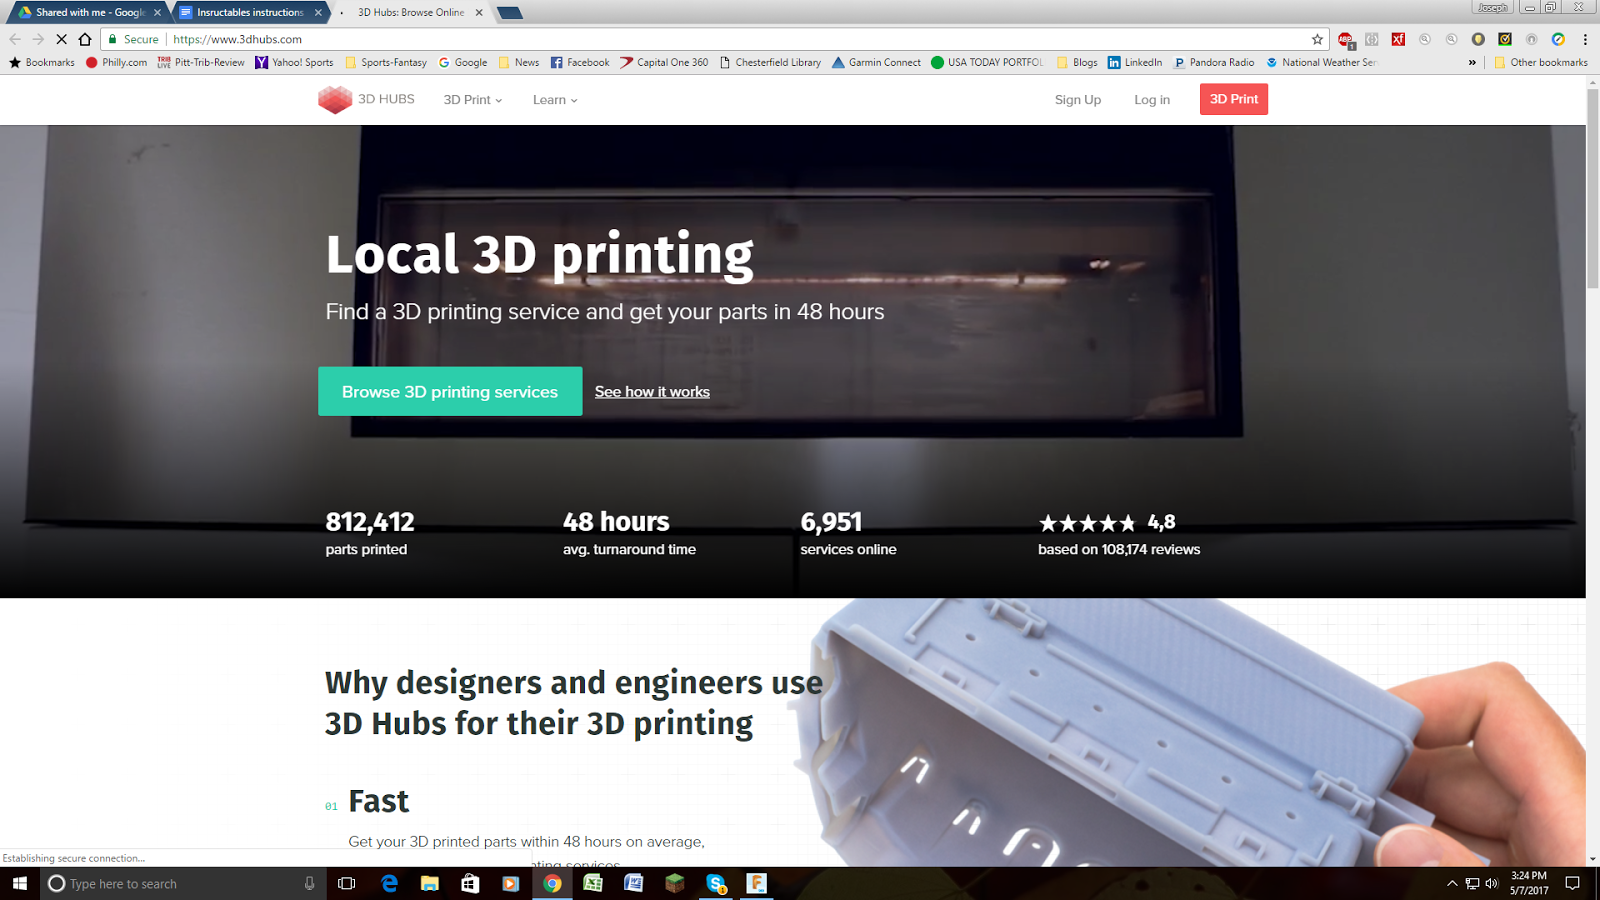
Task: Switch to Insructables instructions tab
Action: click(250, 12)
